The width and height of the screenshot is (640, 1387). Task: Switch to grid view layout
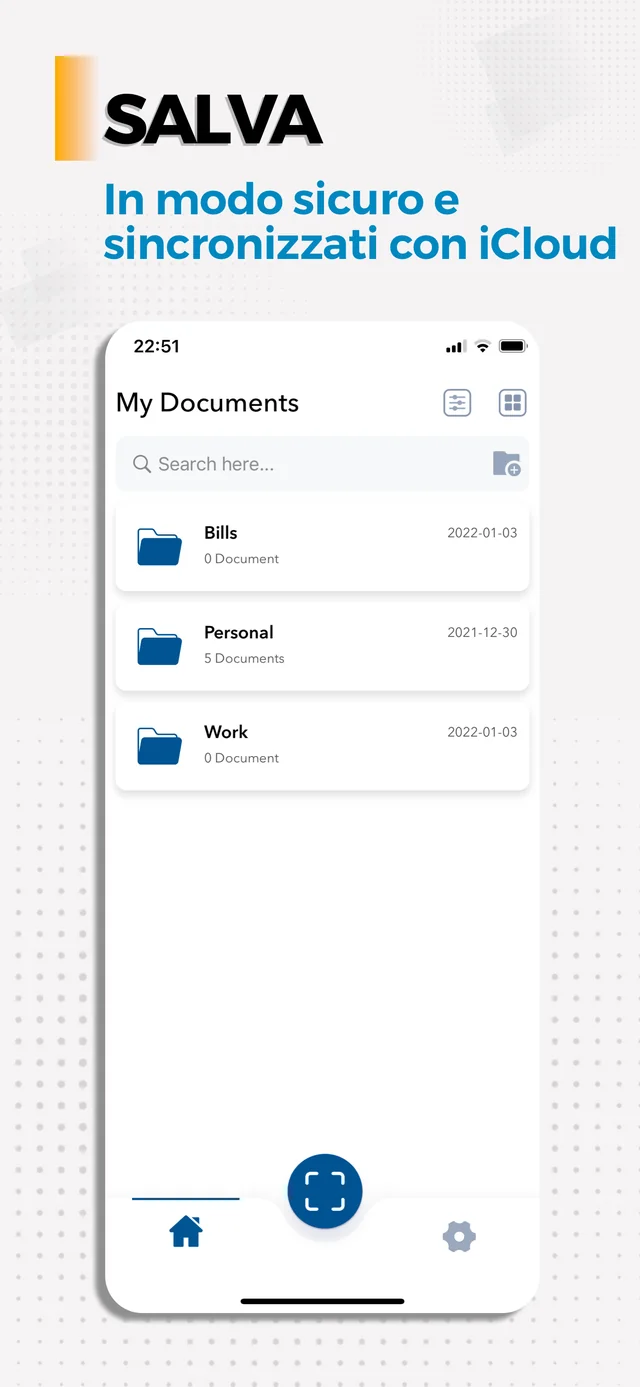point(512,403)
